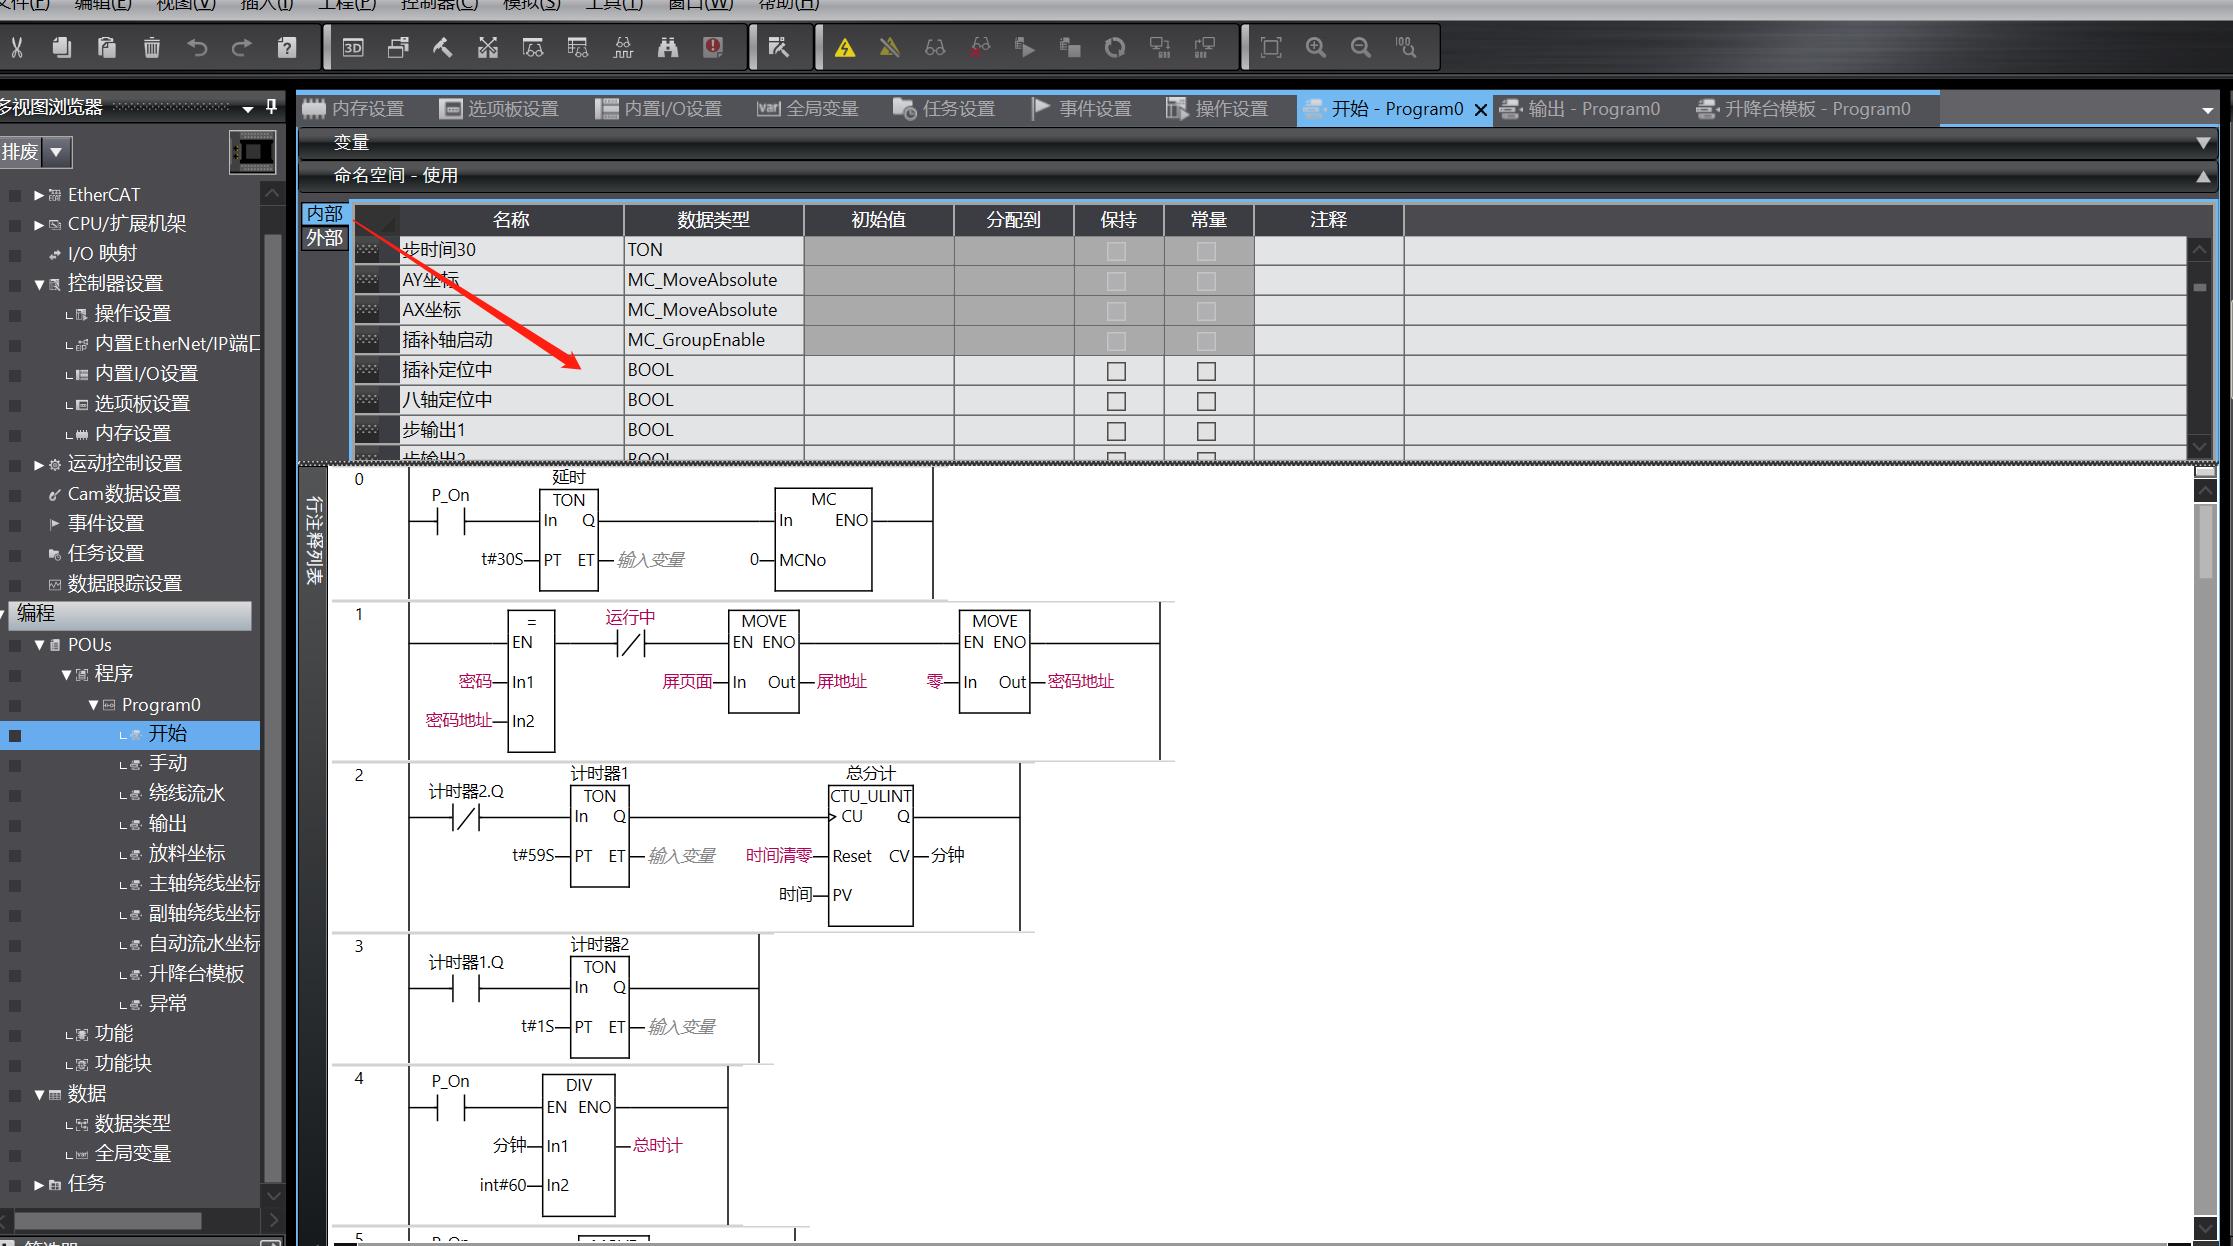The width and height of the screenshot is (2233, 1246).
Task: Click the Delete trash can icon
Action: (x=151, y=47)
